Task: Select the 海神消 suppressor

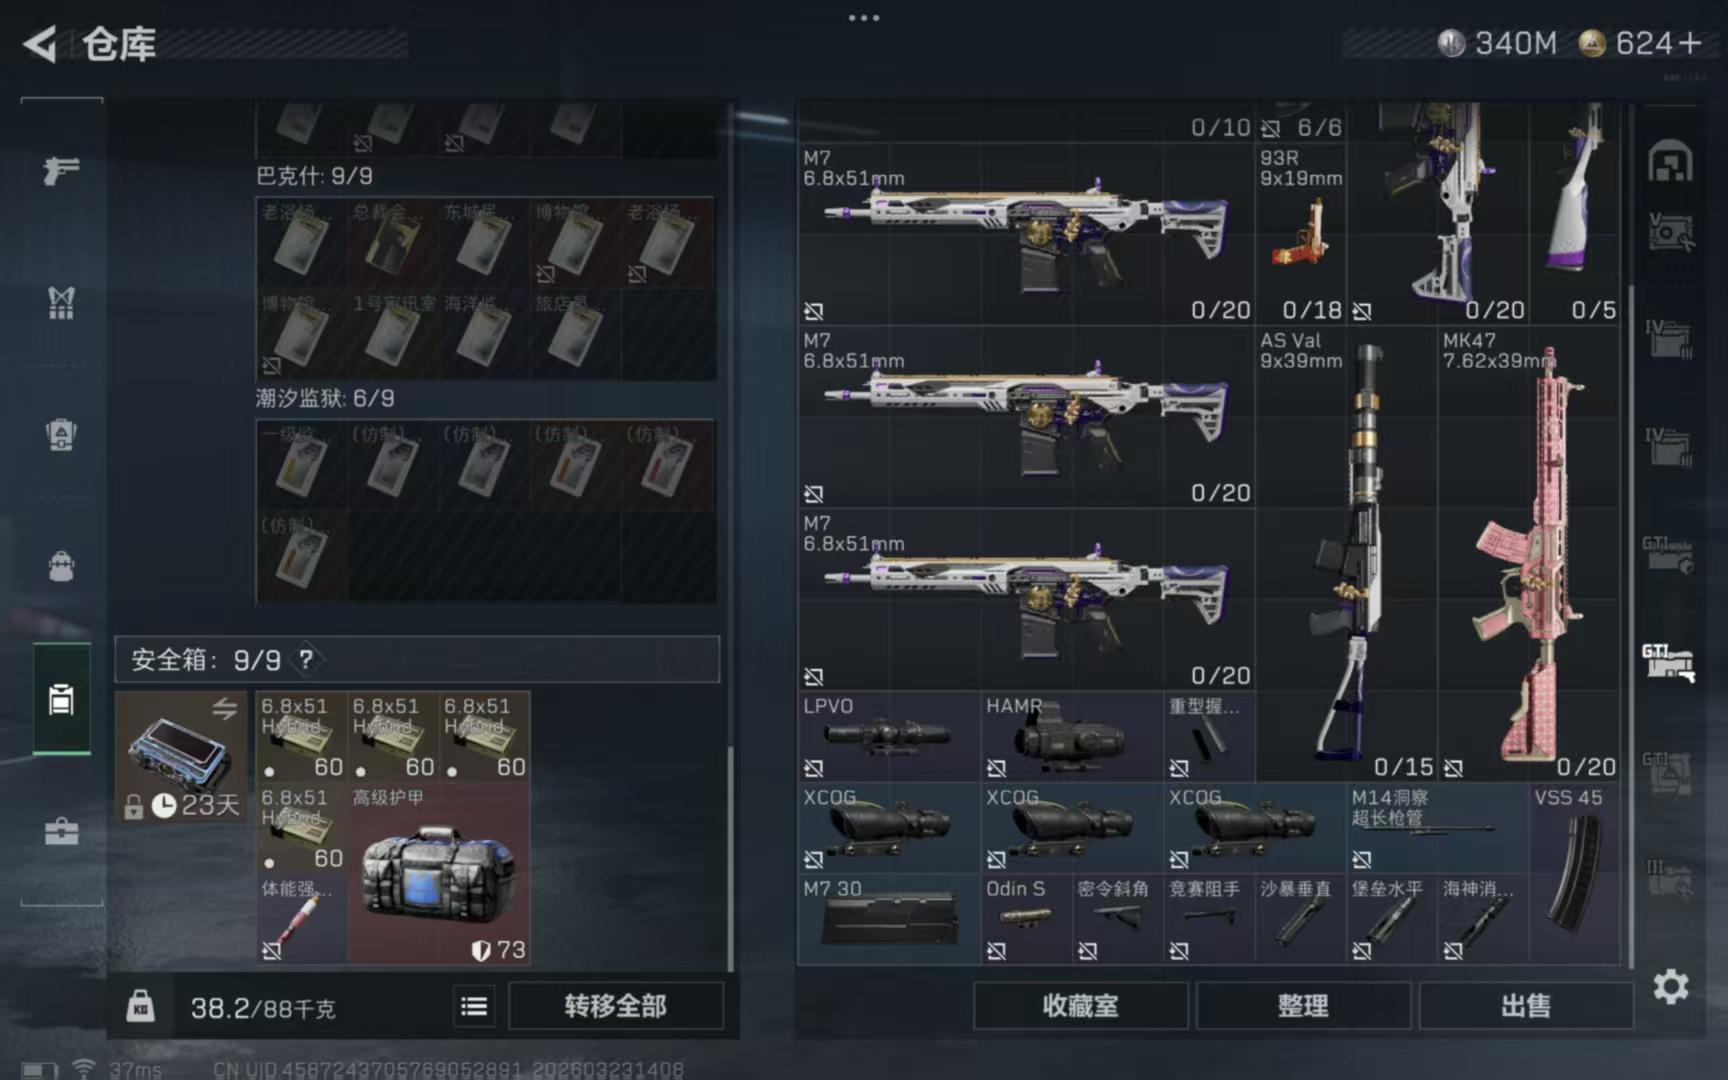Action: [x=1483, y=919]
